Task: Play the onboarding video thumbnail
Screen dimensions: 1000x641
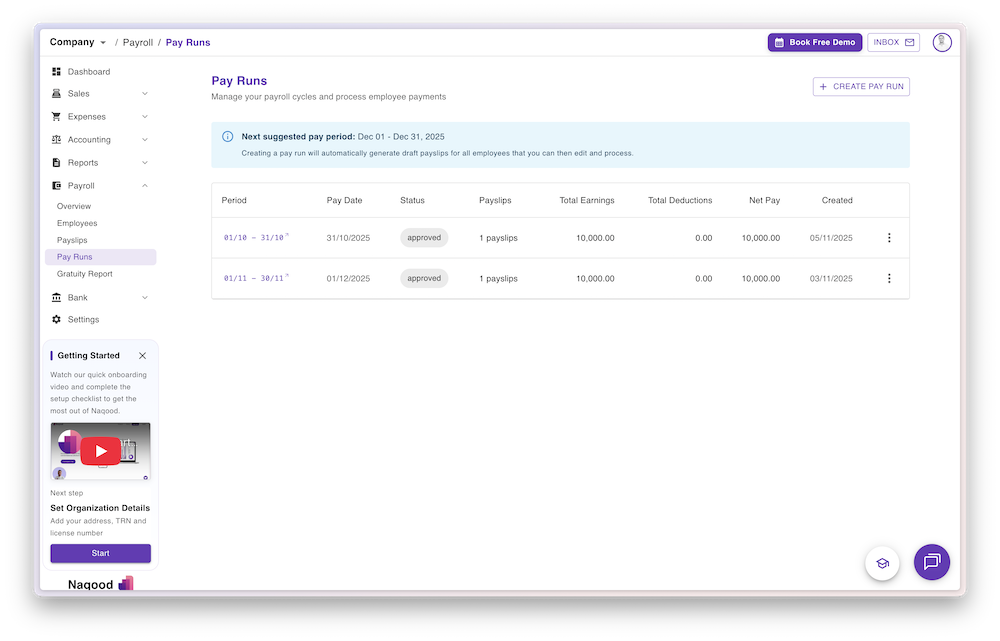Action: point(100,451)
